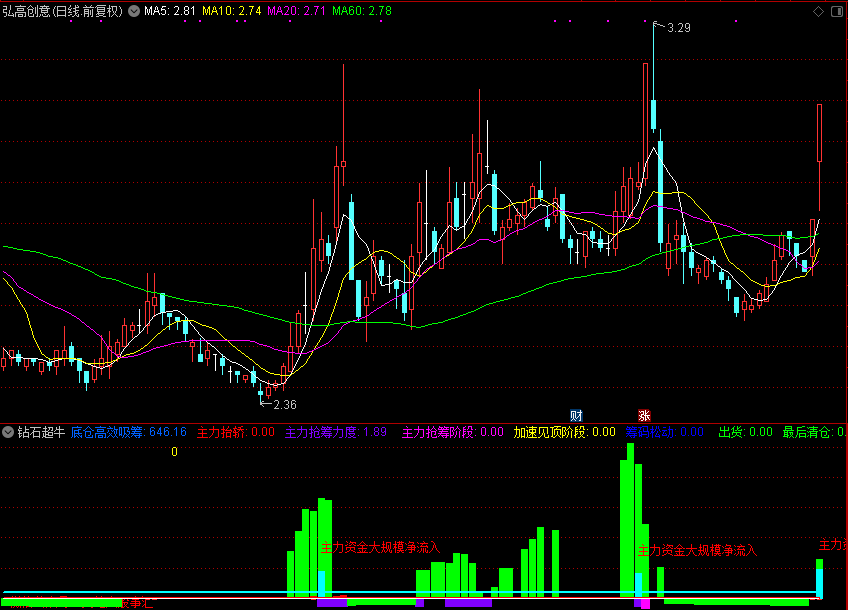The image size is (848, 610).
Task: Select the MA5 moving average label
Action: 169,12
